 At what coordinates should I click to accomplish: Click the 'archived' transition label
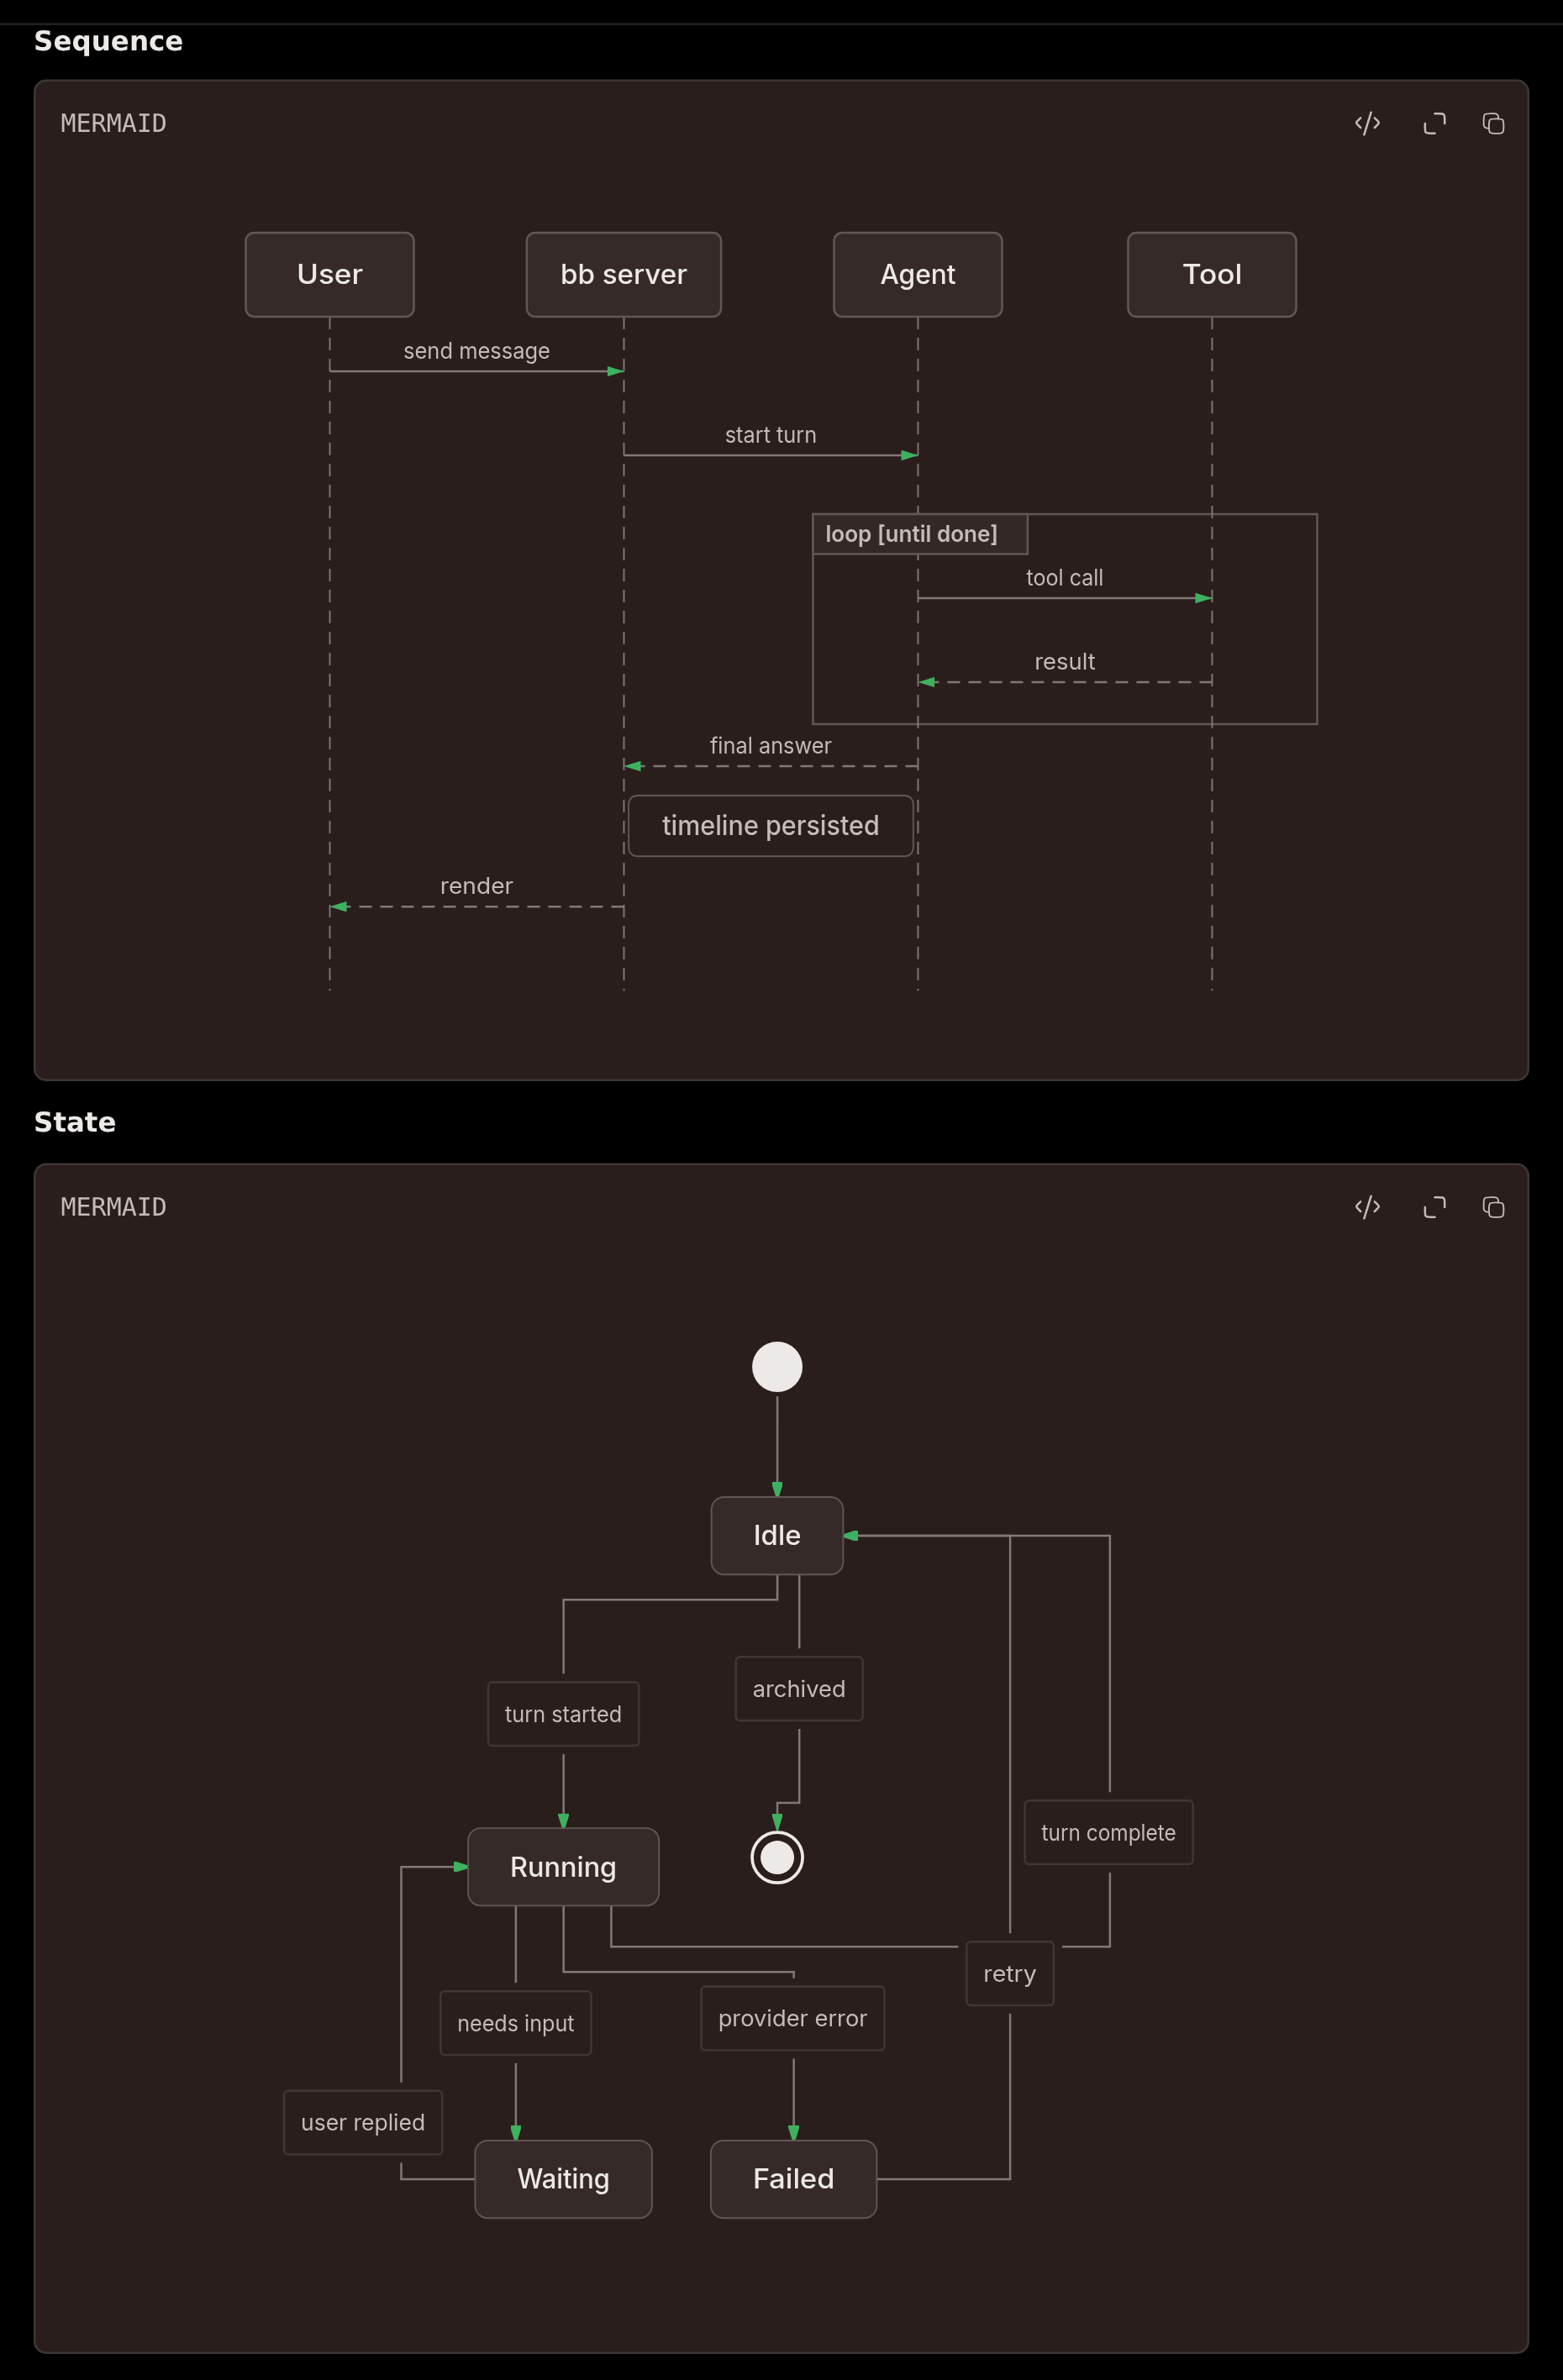pos(799,1689)
